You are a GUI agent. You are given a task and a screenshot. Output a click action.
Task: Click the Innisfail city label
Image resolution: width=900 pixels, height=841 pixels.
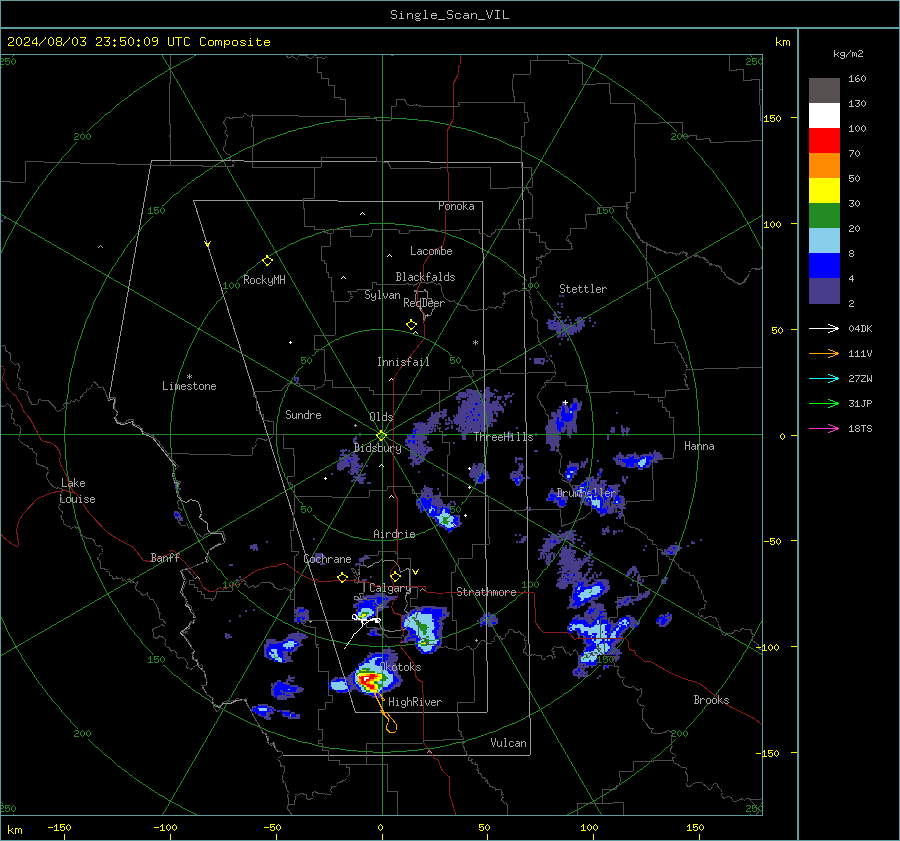coord(403,362)
